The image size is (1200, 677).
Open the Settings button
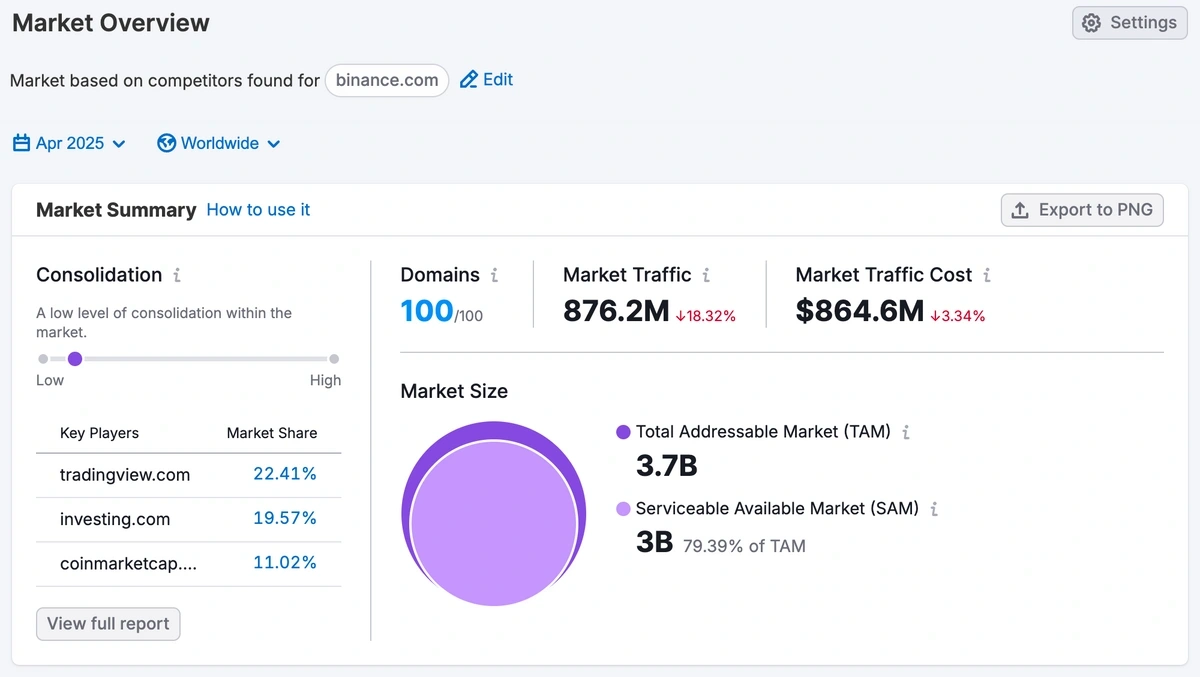pos(1129,23)
